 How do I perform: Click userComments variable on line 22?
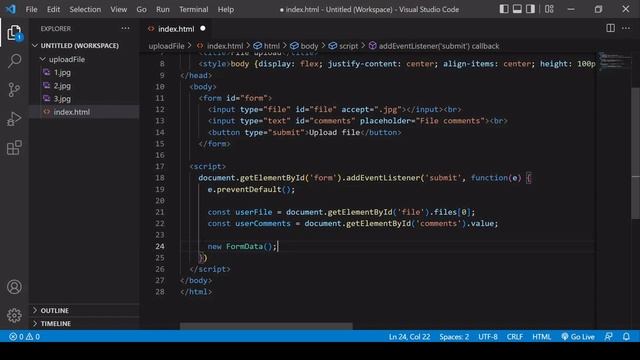coord(263,224)
